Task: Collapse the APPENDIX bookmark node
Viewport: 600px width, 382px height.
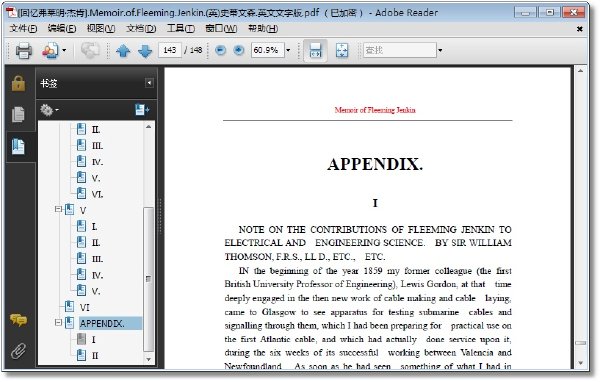Action: [58, 323]
